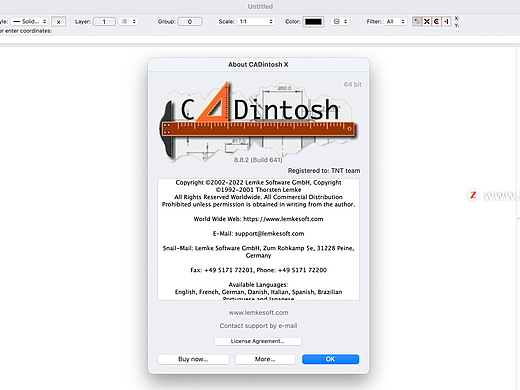
Task: Click the version 8.8.2 (Build 641) text
Action: [x=258, y=160]
